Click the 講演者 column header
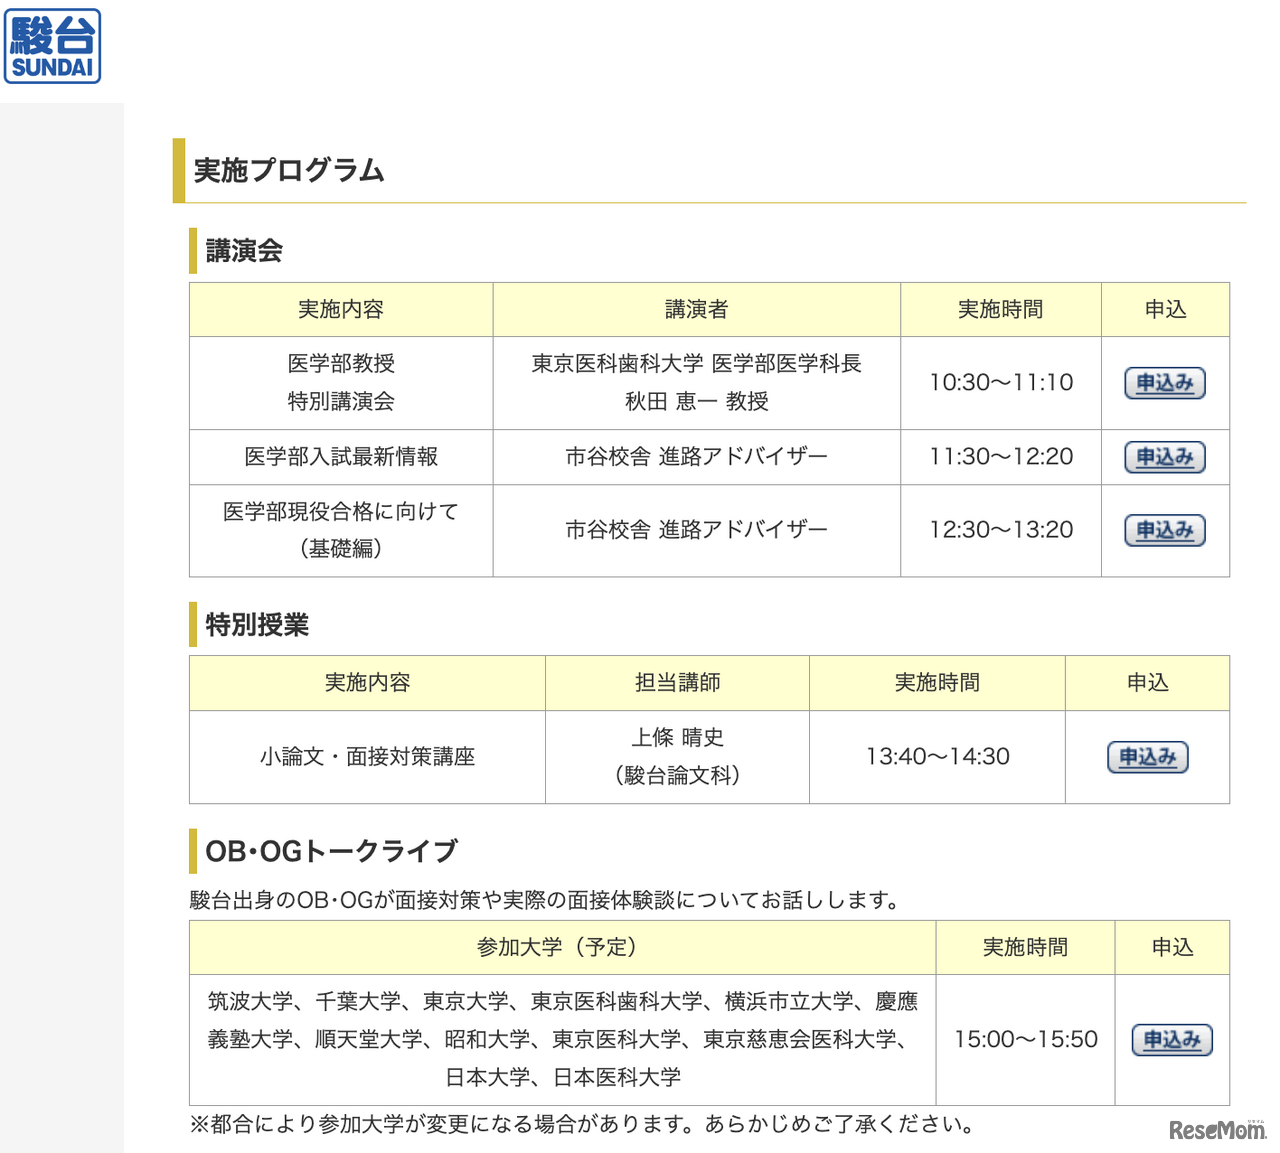 pos(697,309)
